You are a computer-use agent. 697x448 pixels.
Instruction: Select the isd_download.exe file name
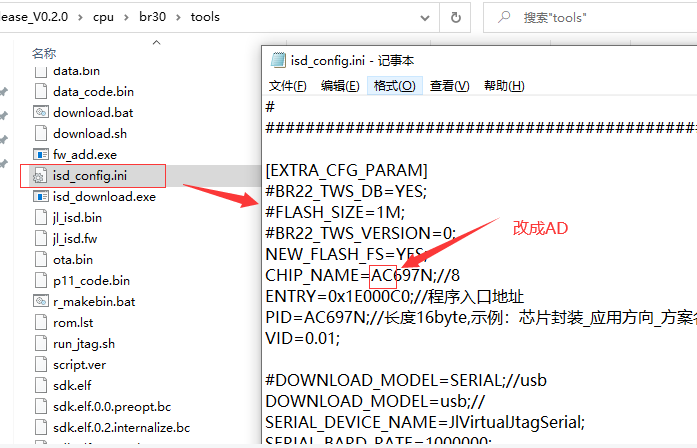pos(104,196)
